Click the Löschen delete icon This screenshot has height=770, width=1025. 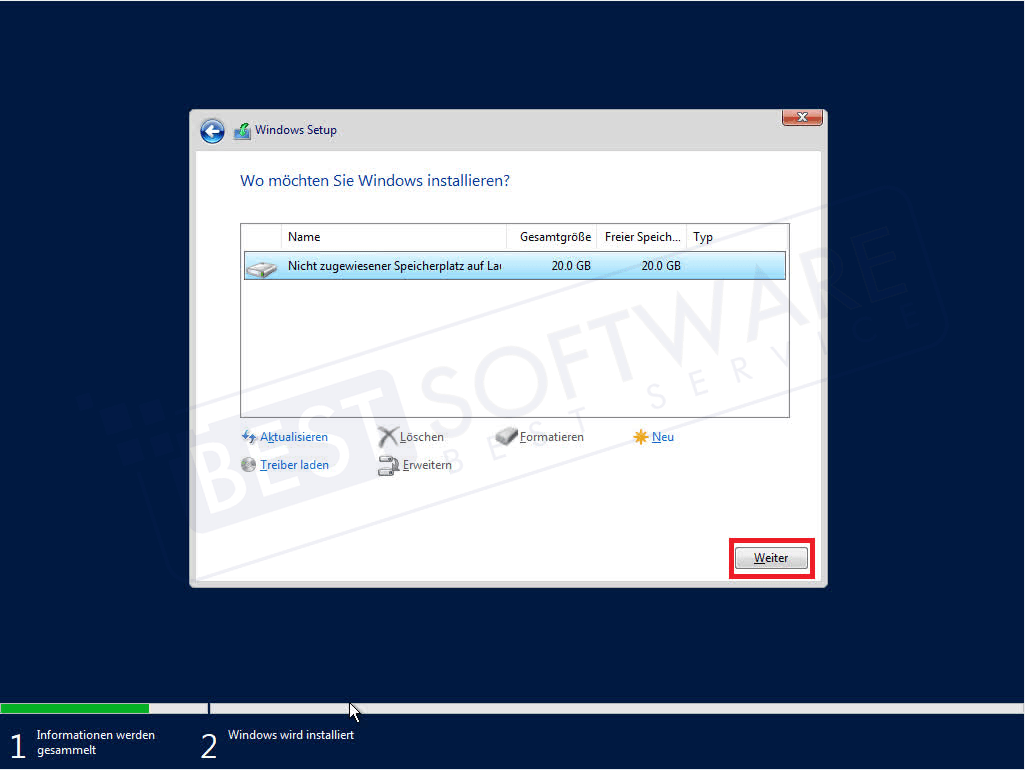click(389, 437)
